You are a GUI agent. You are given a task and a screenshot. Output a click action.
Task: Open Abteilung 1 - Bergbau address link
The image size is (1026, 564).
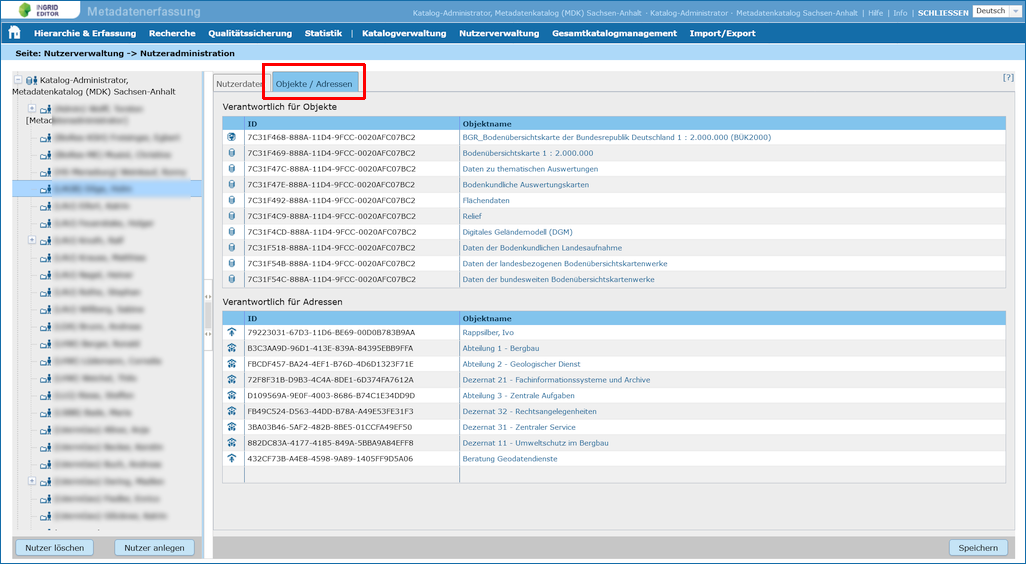tap(501, 348)
